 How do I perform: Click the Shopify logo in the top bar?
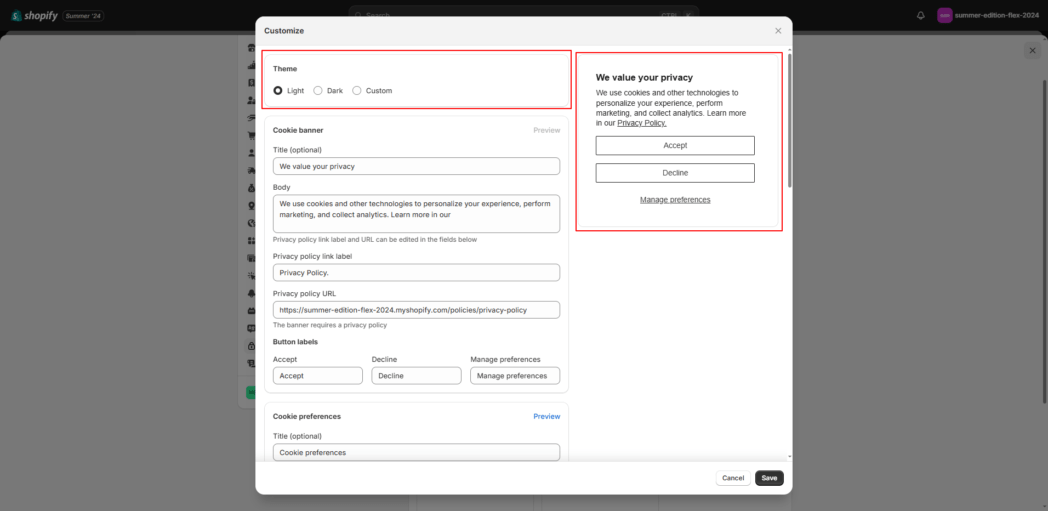[34, 15]
